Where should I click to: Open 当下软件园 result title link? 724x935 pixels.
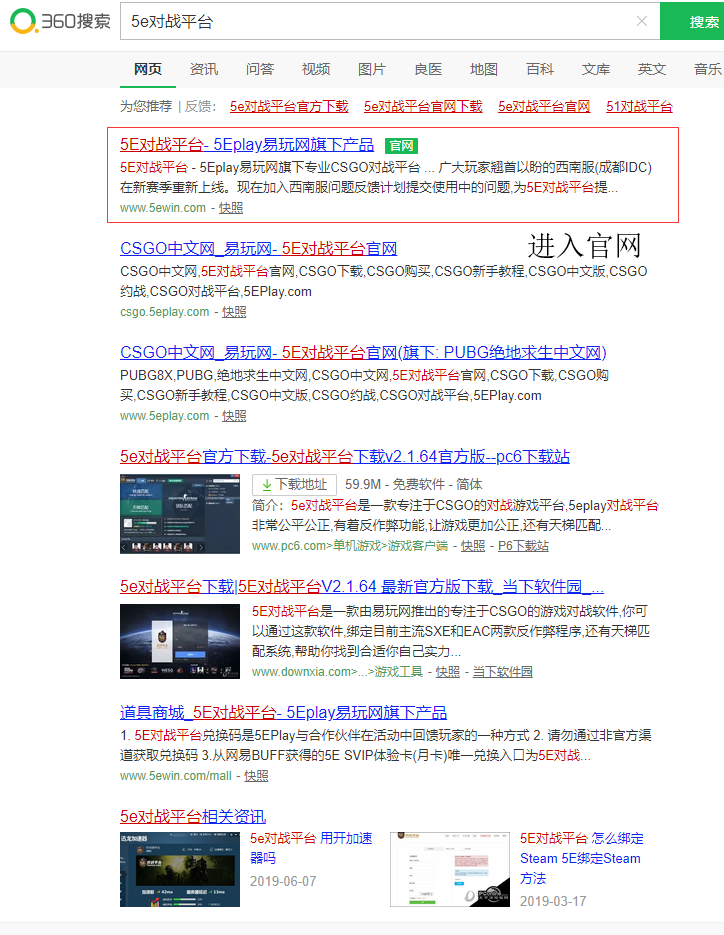click(362, 586)
